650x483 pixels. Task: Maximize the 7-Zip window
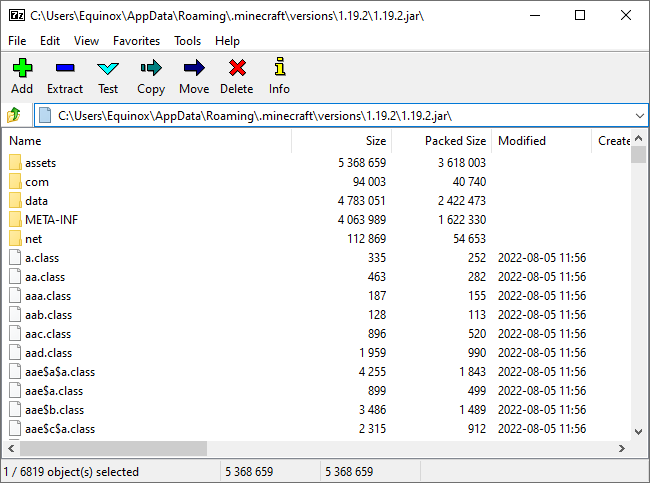(x=580, y=16)
